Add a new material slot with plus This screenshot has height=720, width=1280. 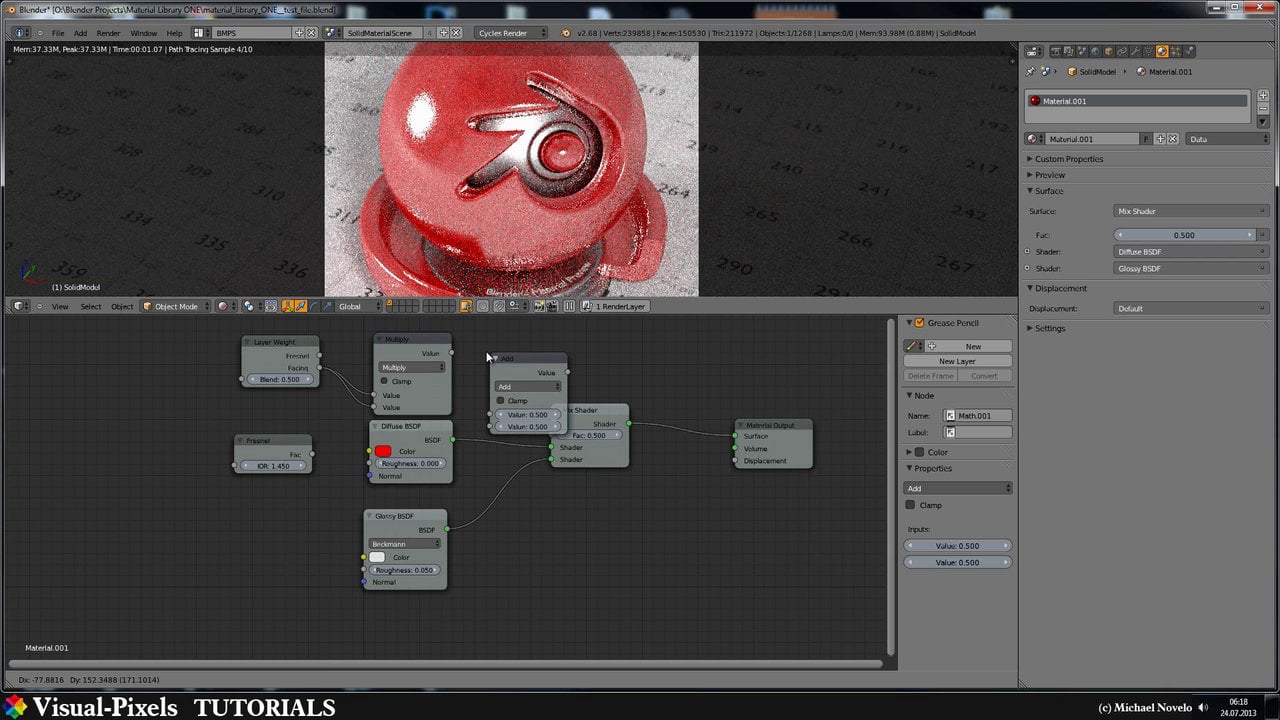[1263, 95]
